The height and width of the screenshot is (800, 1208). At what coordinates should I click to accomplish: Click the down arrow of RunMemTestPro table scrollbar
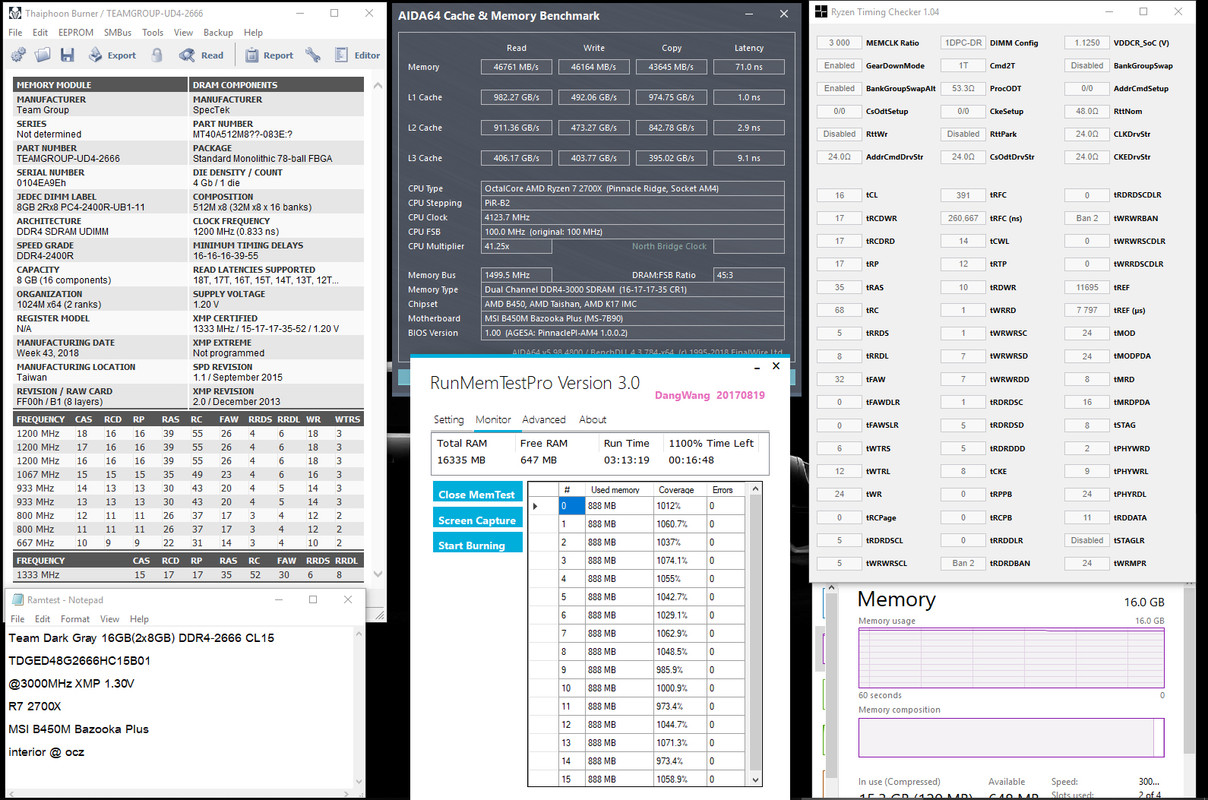coord(755,779)
